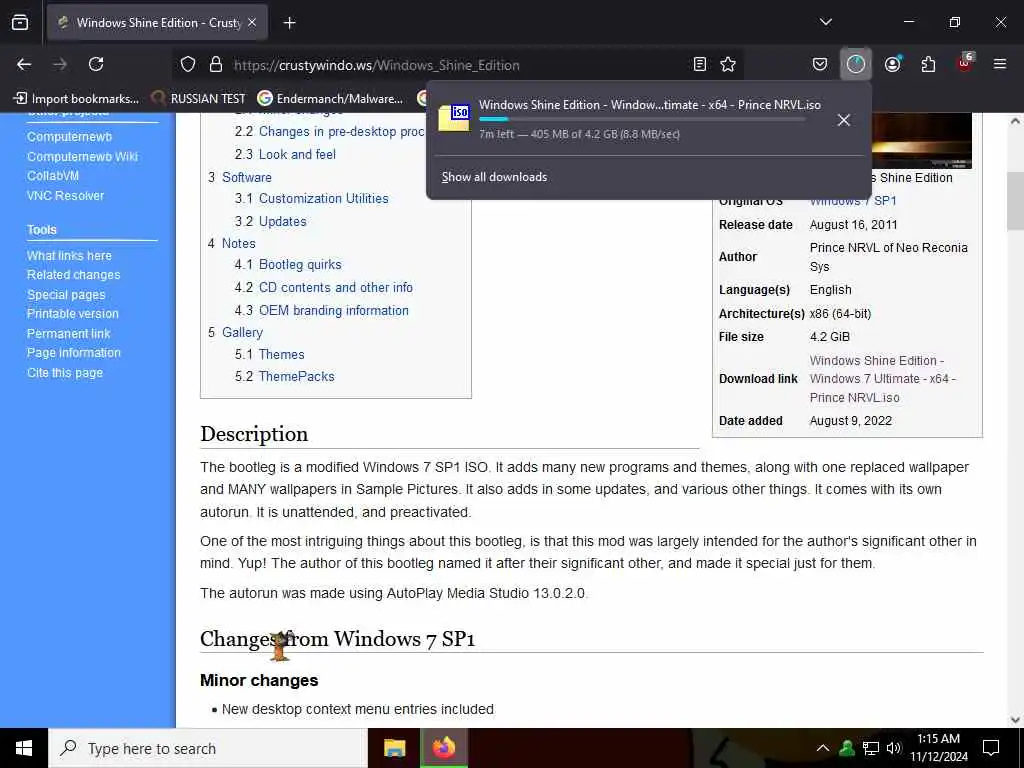
Task: Expand the list all tabs chevron
Action: pyautogui.click(x=825, y=22)
